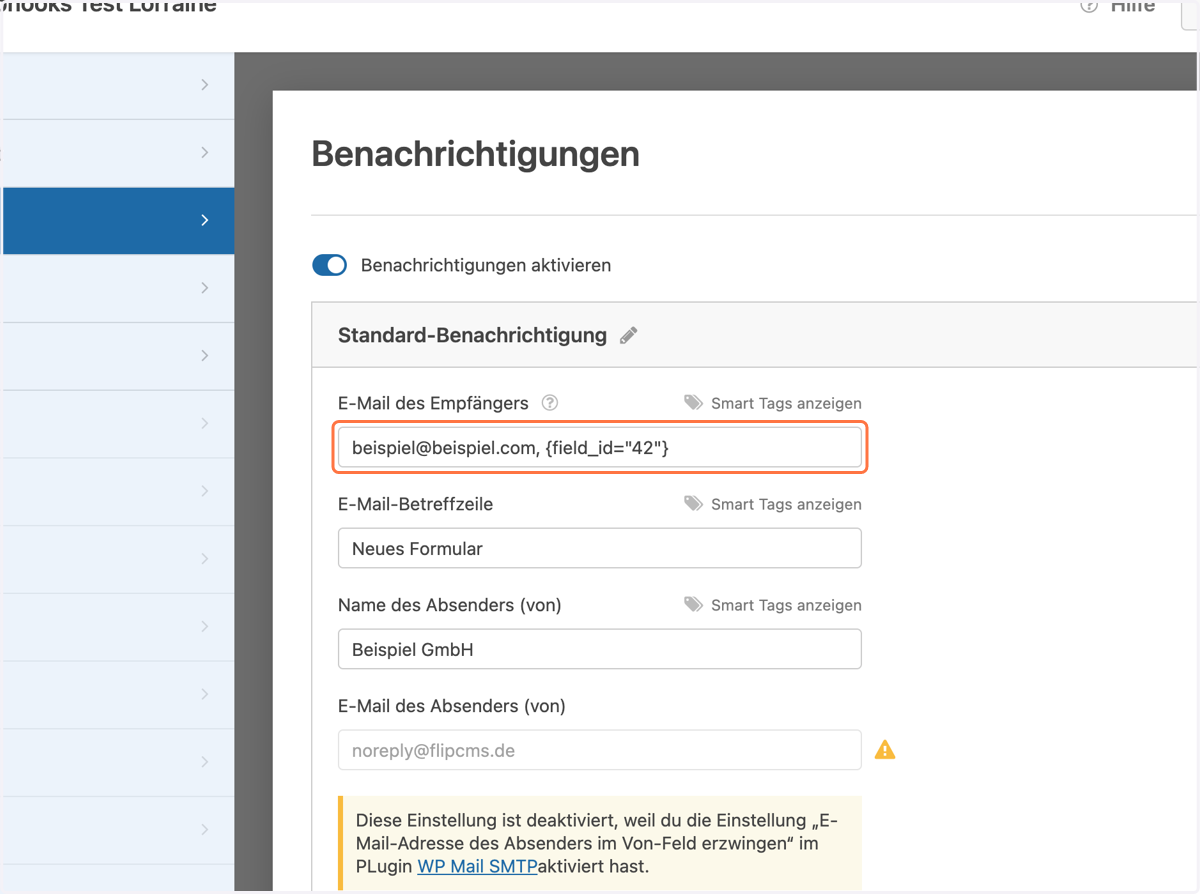Edit Standard-Benachrichtigung name with pencil icon
1200x894 pixels.
tap(629, 336)
